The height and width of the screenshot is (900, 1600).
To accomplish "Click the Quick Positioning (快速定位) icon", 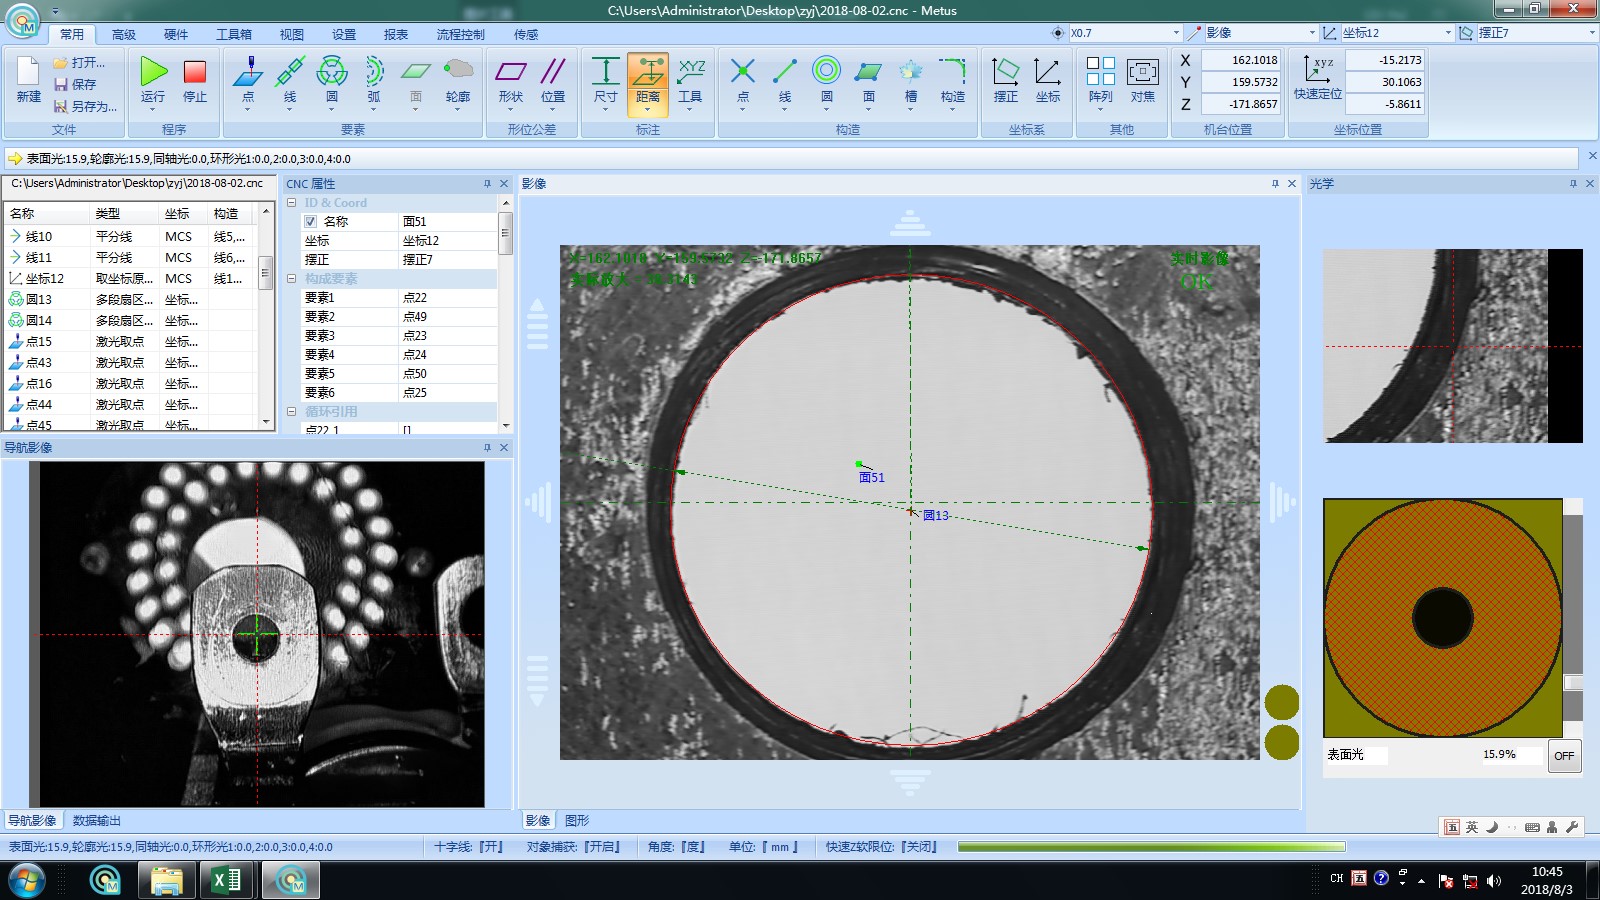I will click(x=1317, y=70).
